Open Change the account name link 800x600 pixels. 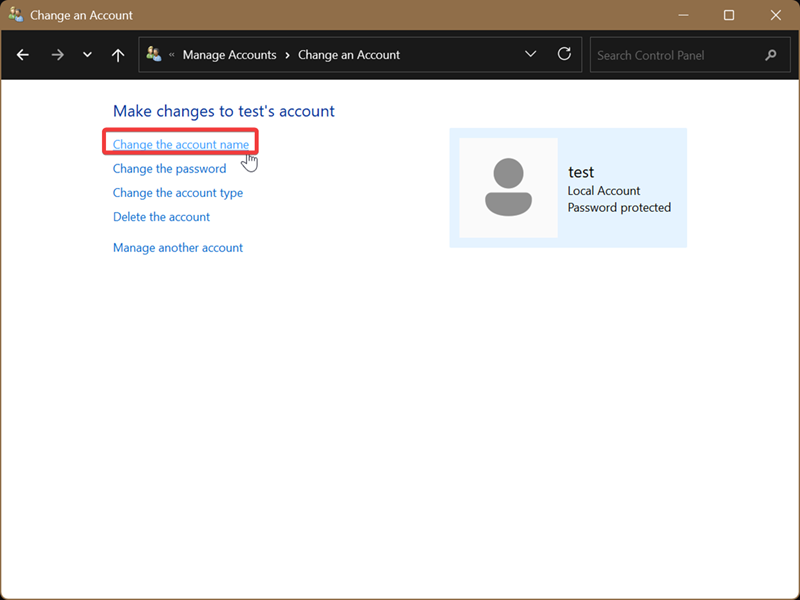pyautogui.click(x=181, y=144)
